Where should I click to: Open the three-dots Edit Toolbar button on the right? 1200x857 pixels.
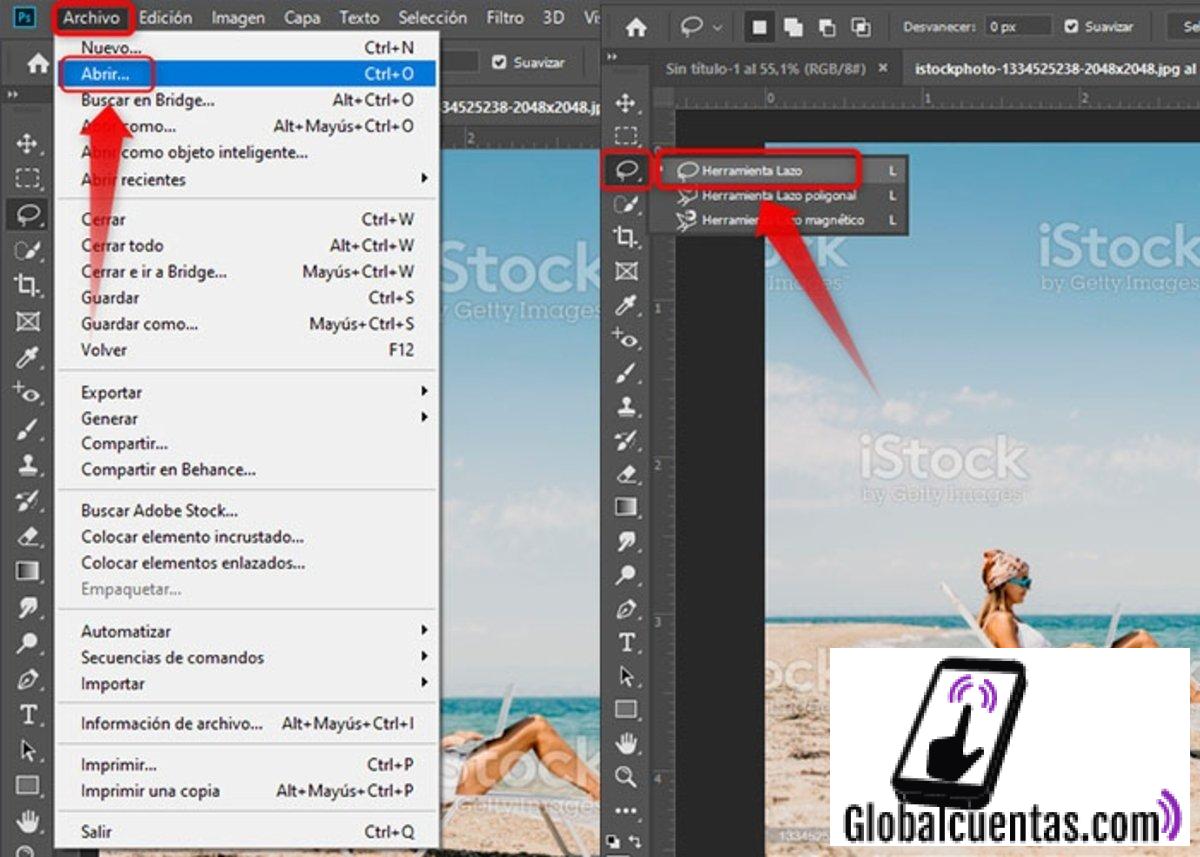pos(626,810)
